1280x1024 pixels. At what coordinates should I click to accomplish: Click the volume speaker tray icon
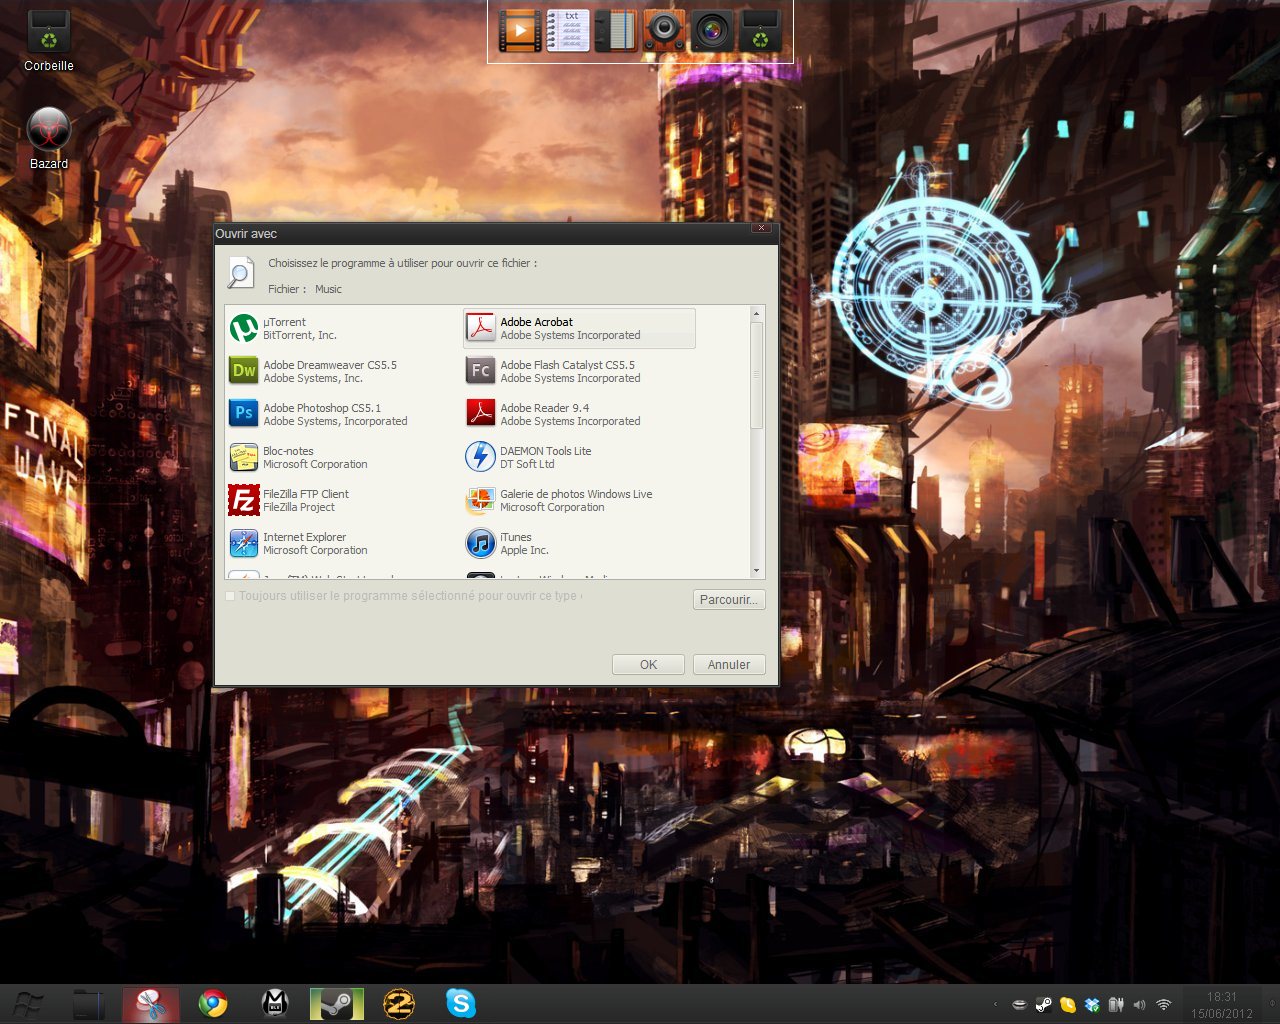point(1140,1005)
